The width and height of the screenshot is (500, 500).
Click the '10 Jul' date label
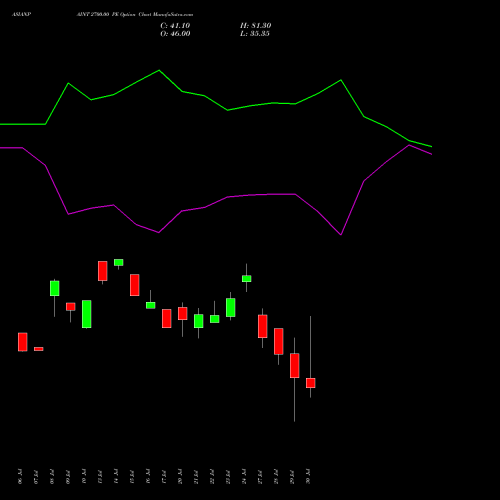tap(84, 476)
